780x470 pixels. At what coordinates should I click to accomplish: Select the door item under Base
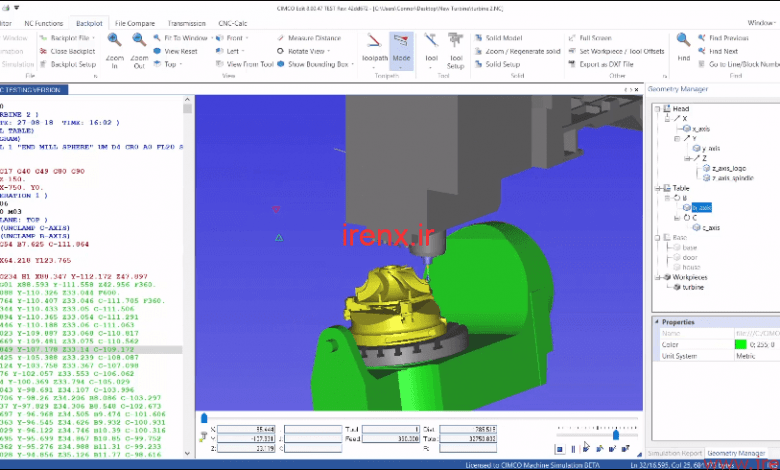pos(689,257)
